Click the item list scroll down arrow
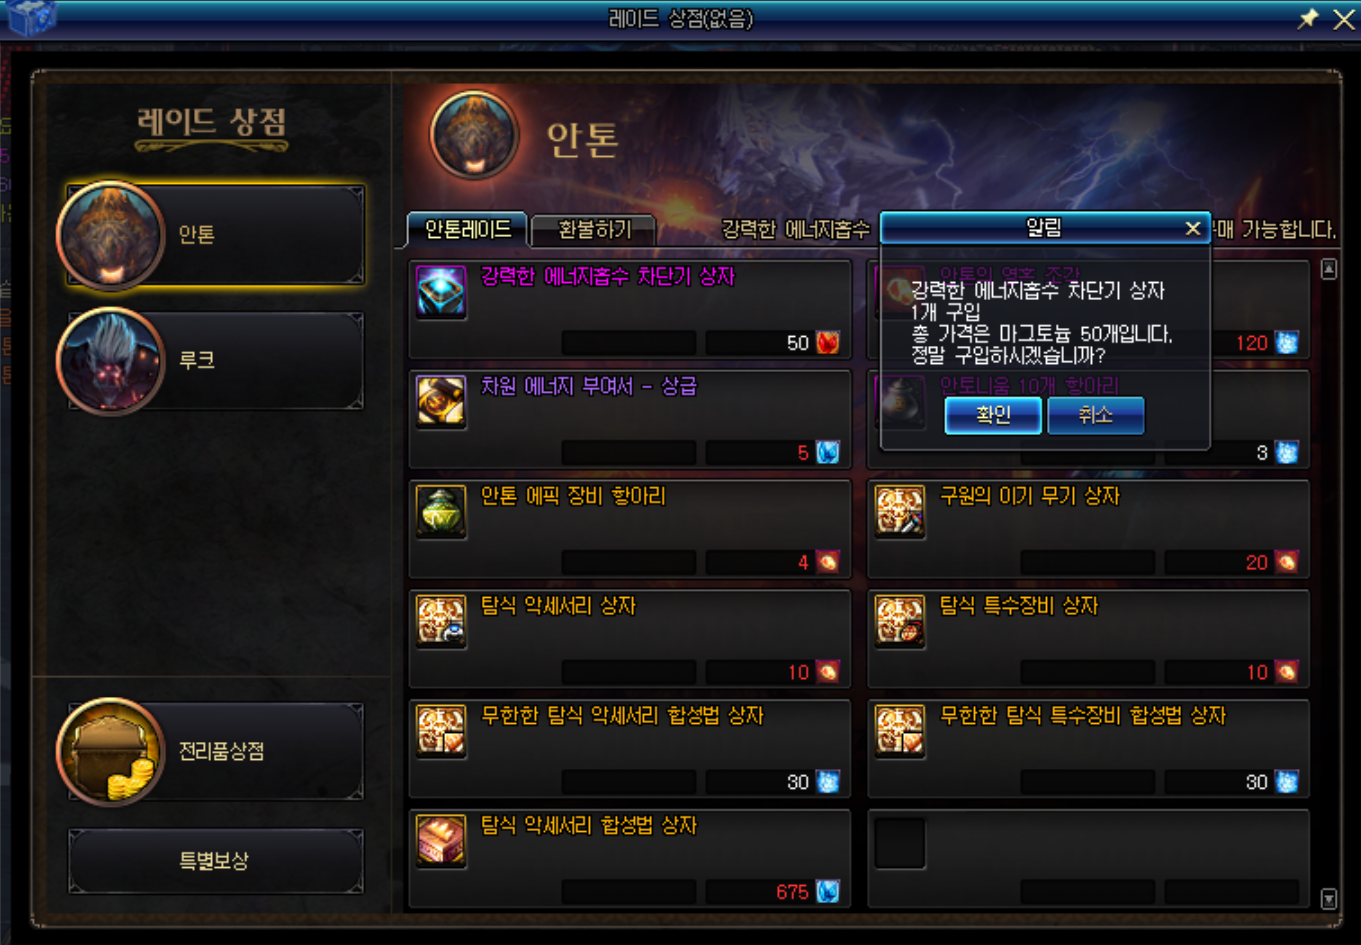Viewport: 1361px width, 945px height. click(x=1328, y=899)
